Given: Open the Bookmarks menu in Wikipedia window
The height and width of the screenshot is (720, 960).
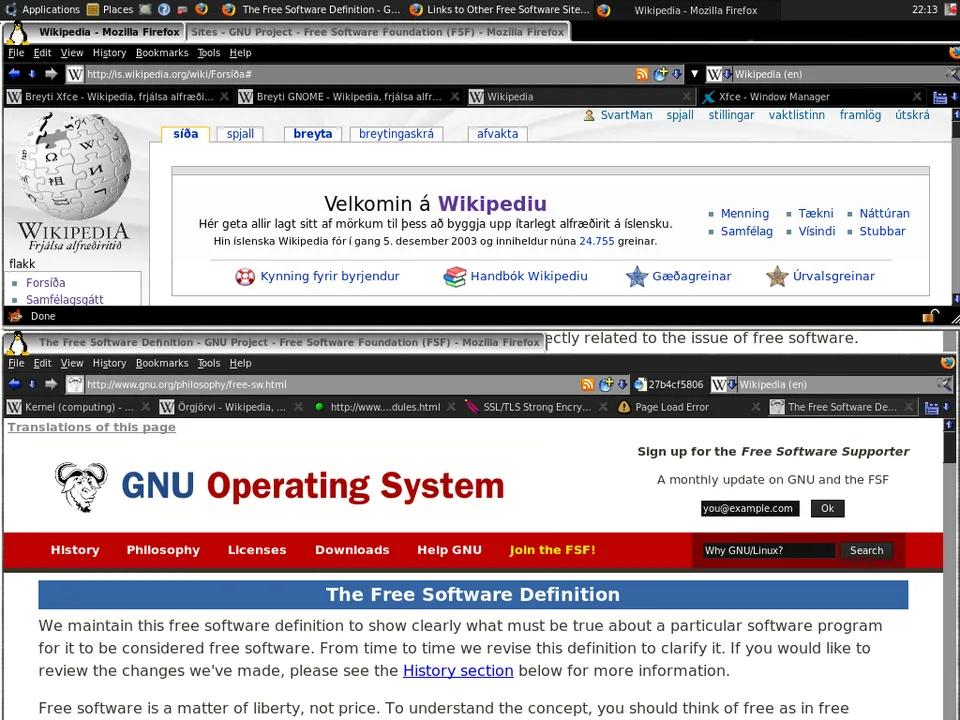Looking at the screenshot, I should pos(162,53).
